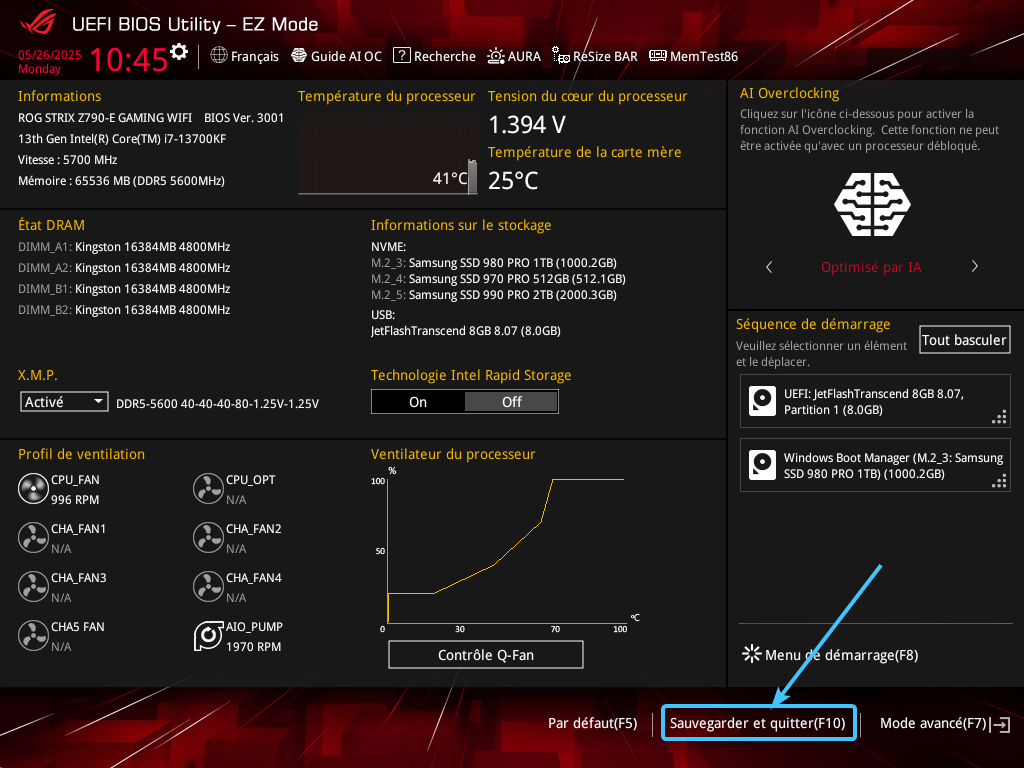Click the Mode avancé exit arrow icon
The width and height of the screenshot is (1024, 768).
coord(1000,724)
